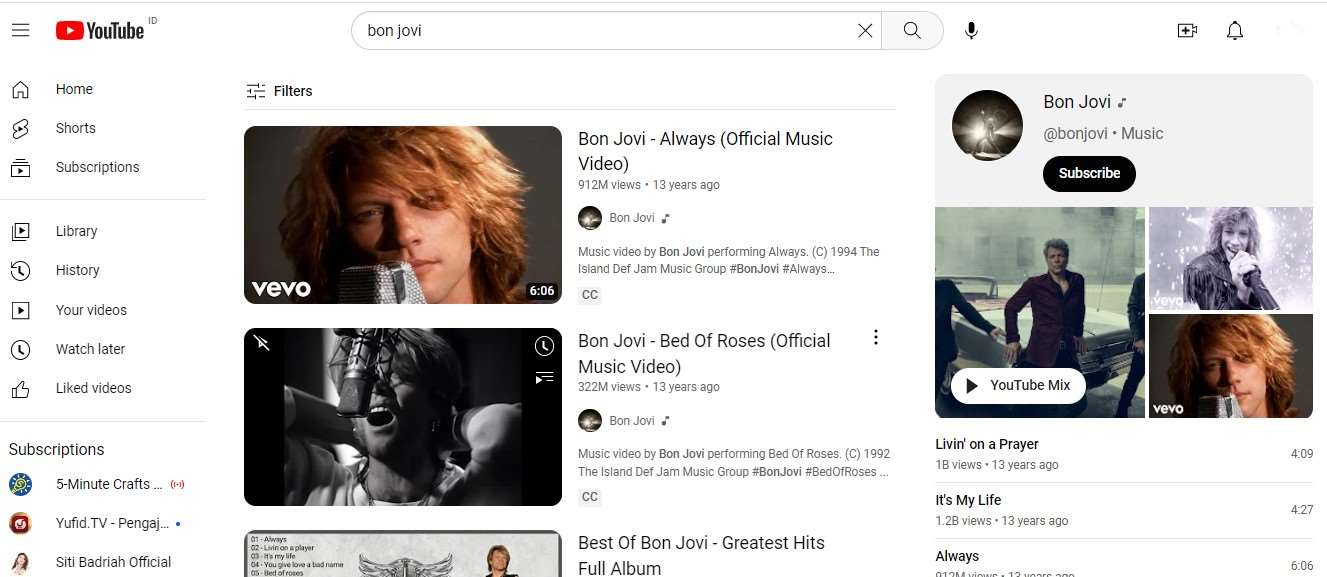Image resolution: width=1327 pixels, height=577 pixels.
Task: Click the Yufid.TV channel avatar
Action: [20, 523]
